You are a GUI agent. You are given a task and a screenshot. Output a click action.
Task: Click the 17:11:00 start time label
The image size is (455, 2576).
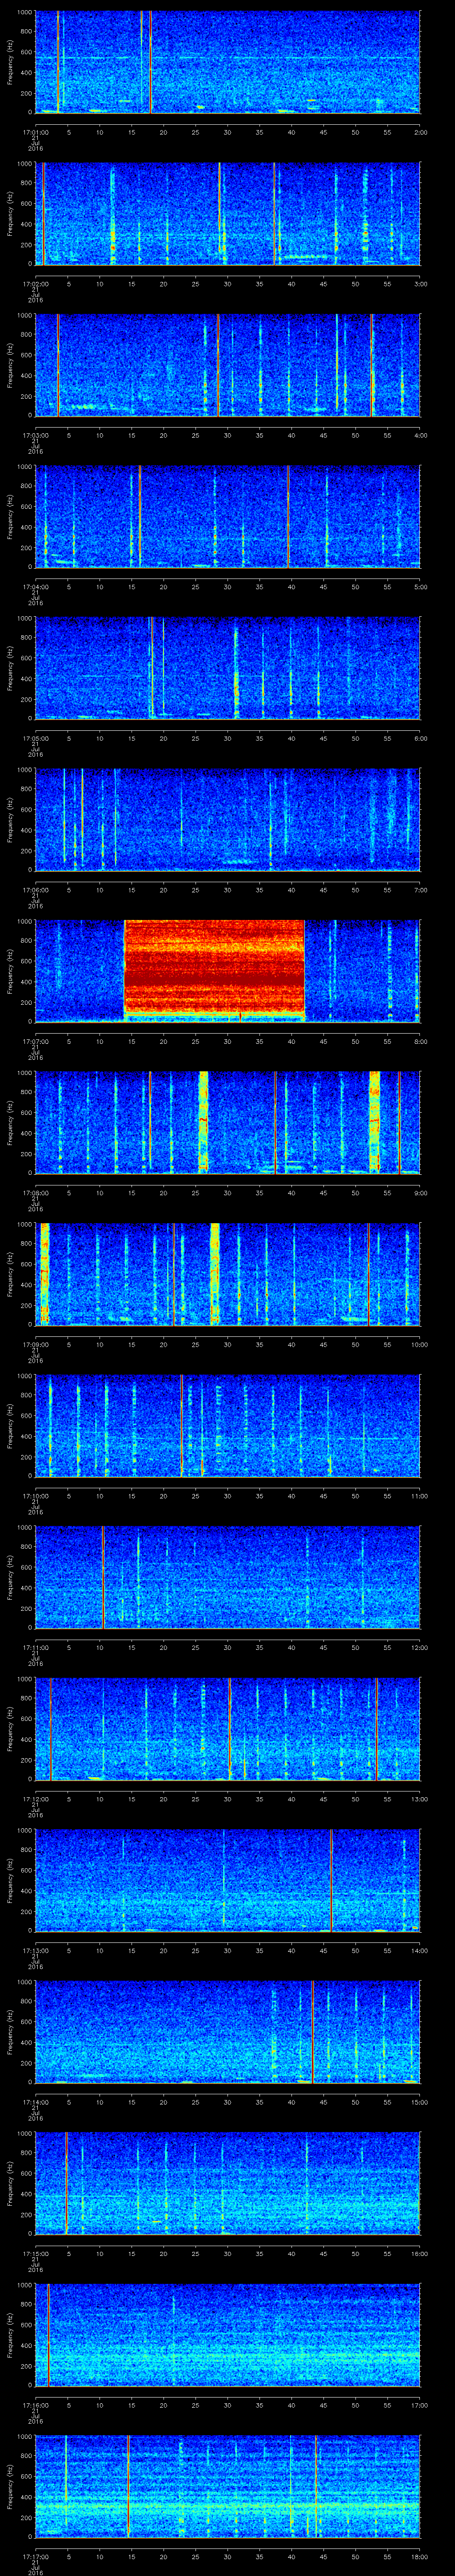click(35, 1647)
